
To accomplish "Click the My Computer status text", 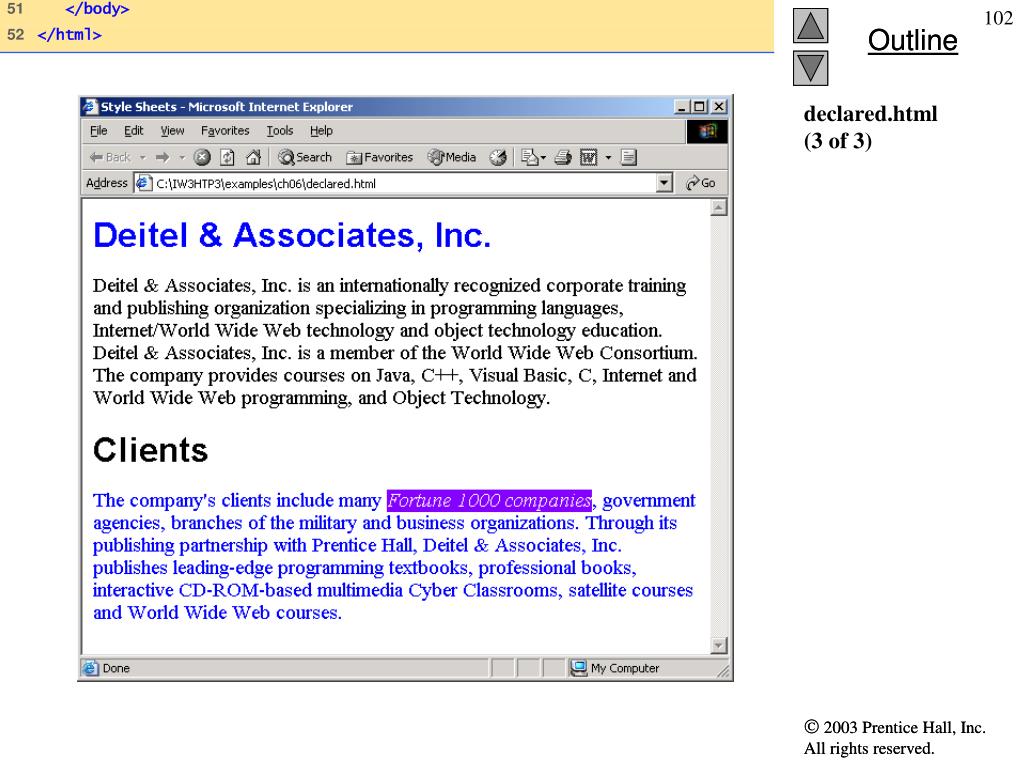I will (x=625, y=668).
